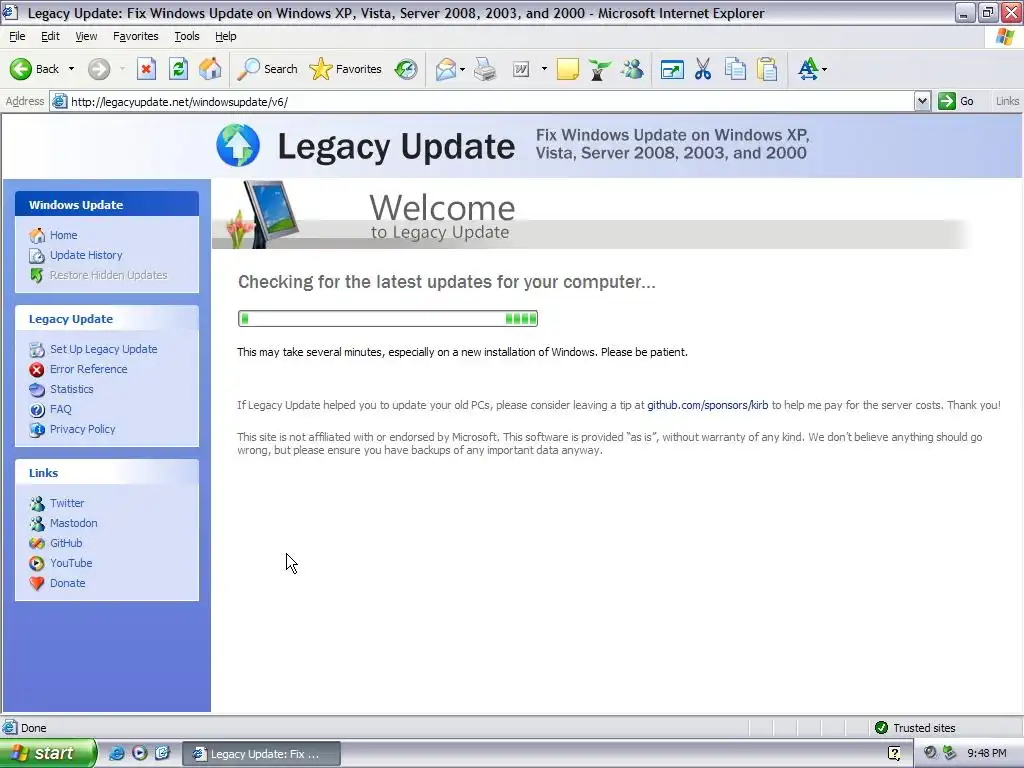The height and width of the screenshot is (768, 1024).
Task: Go to the browser Home page icon
Action: click(x=210, y=69)
